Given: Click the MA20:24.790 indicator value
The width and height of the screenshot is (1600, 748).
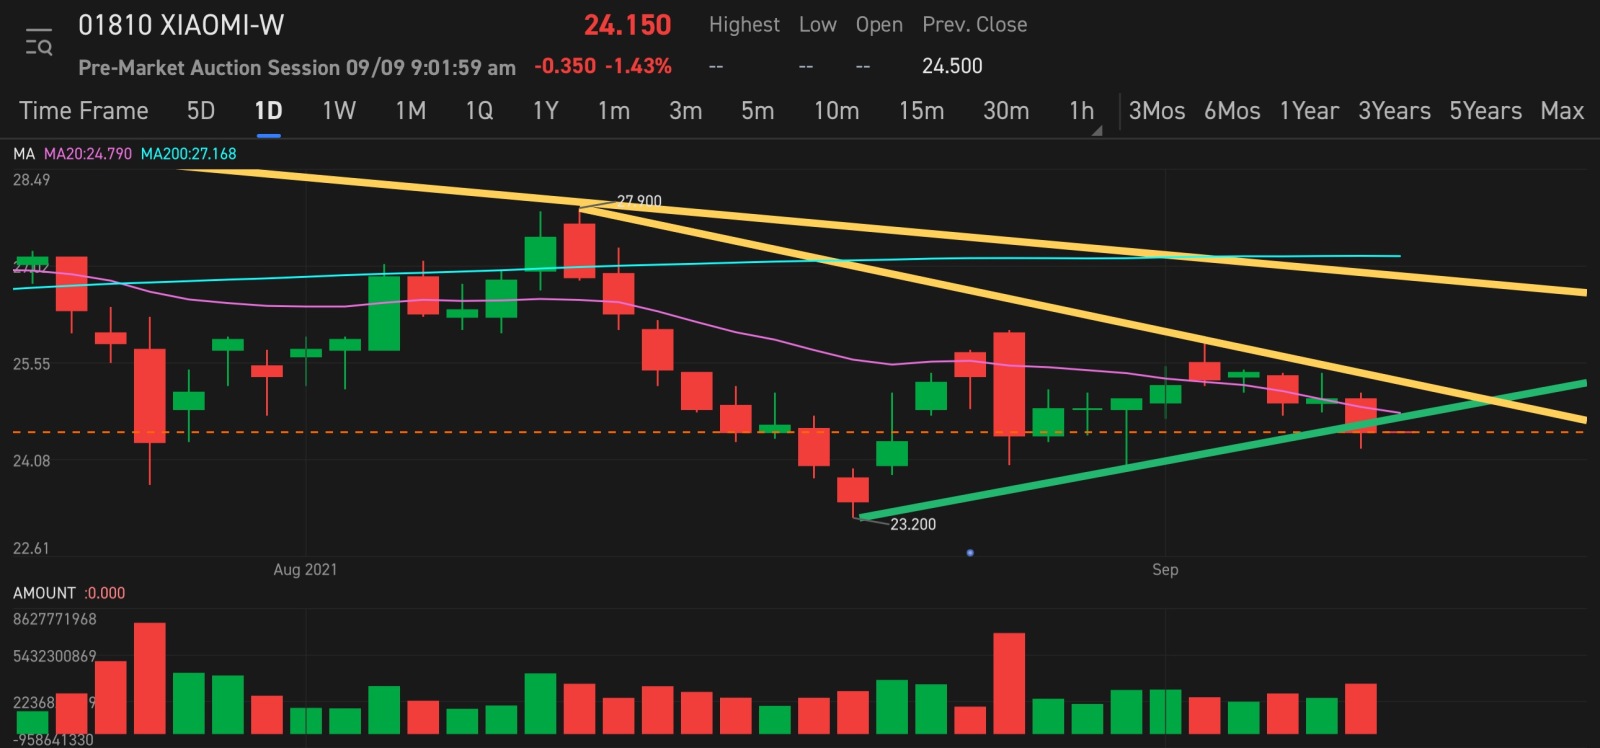Looking at the screenshot, I should coord(88,154).
